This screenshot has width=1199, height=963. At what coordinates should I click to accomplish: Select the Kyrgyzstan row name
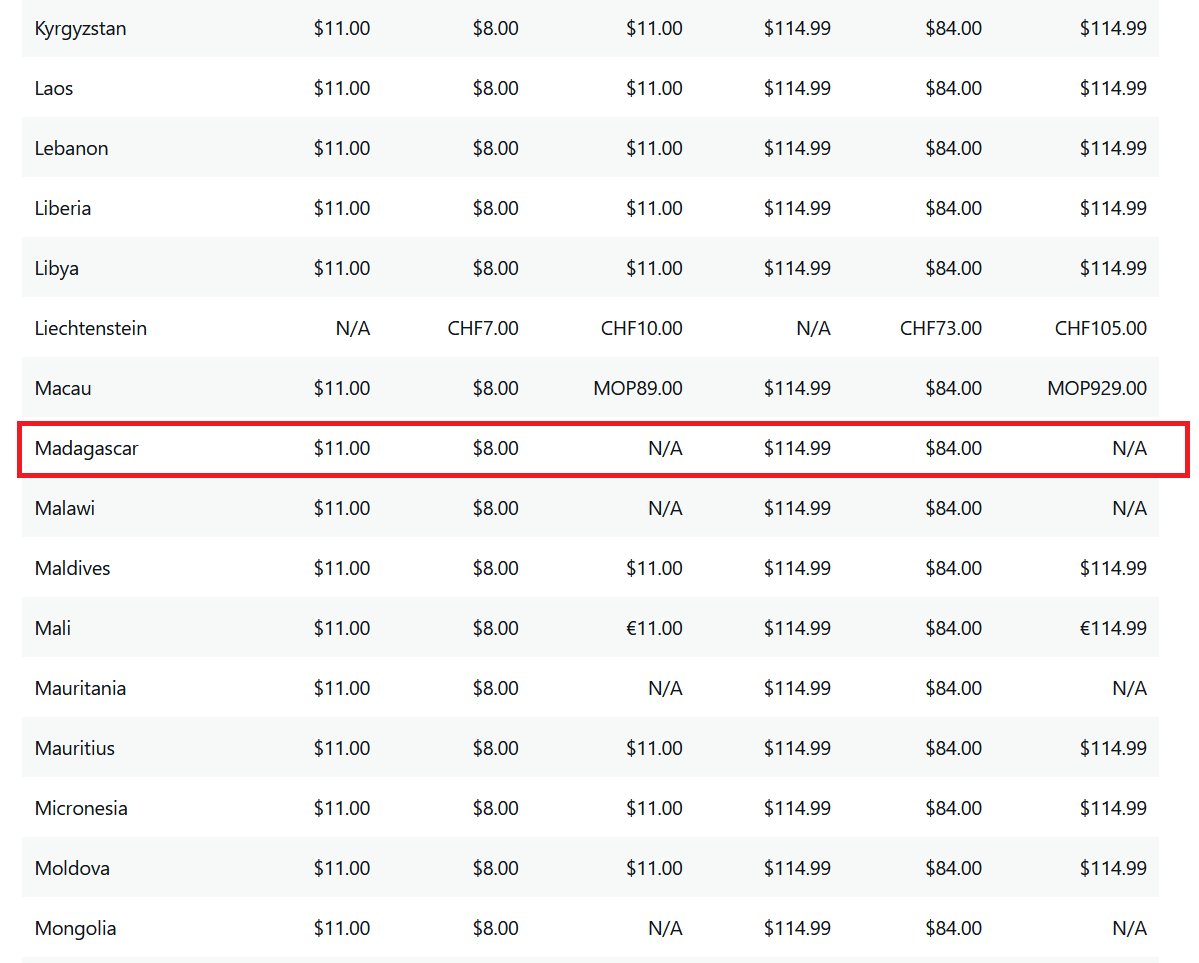coord(80,28)
